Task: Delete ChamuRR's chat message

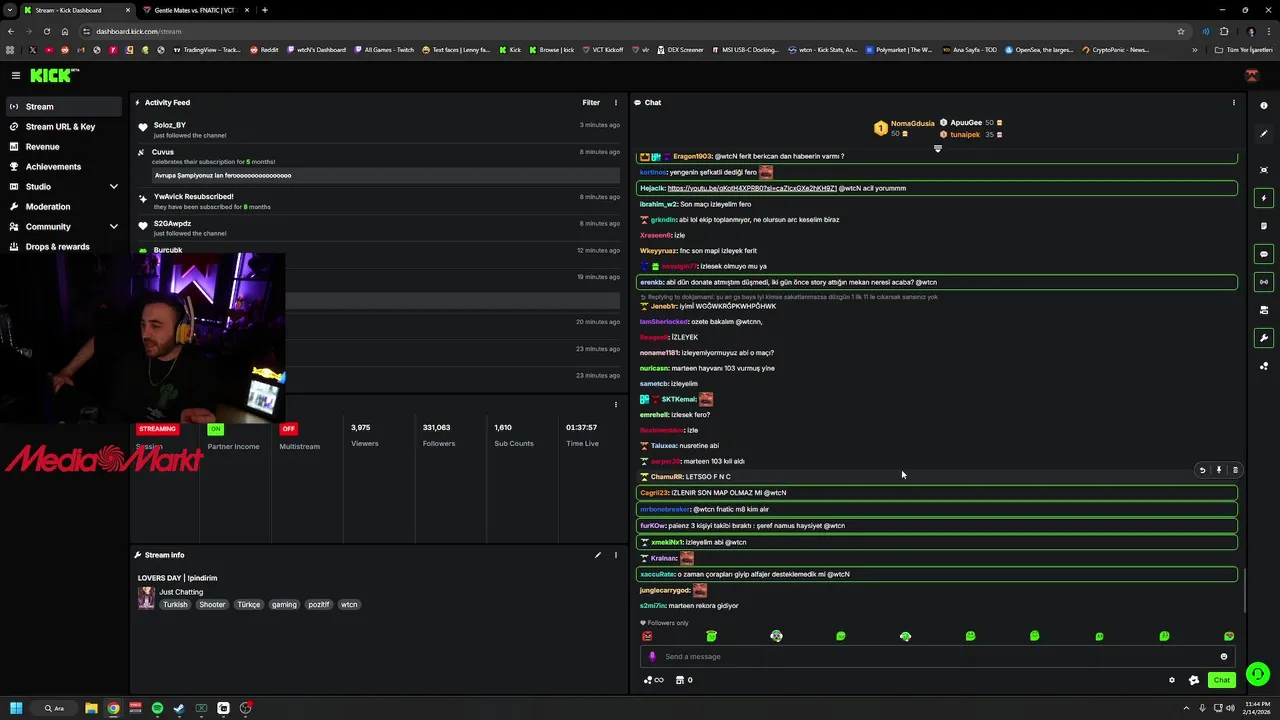Action: click(1235, 470)
